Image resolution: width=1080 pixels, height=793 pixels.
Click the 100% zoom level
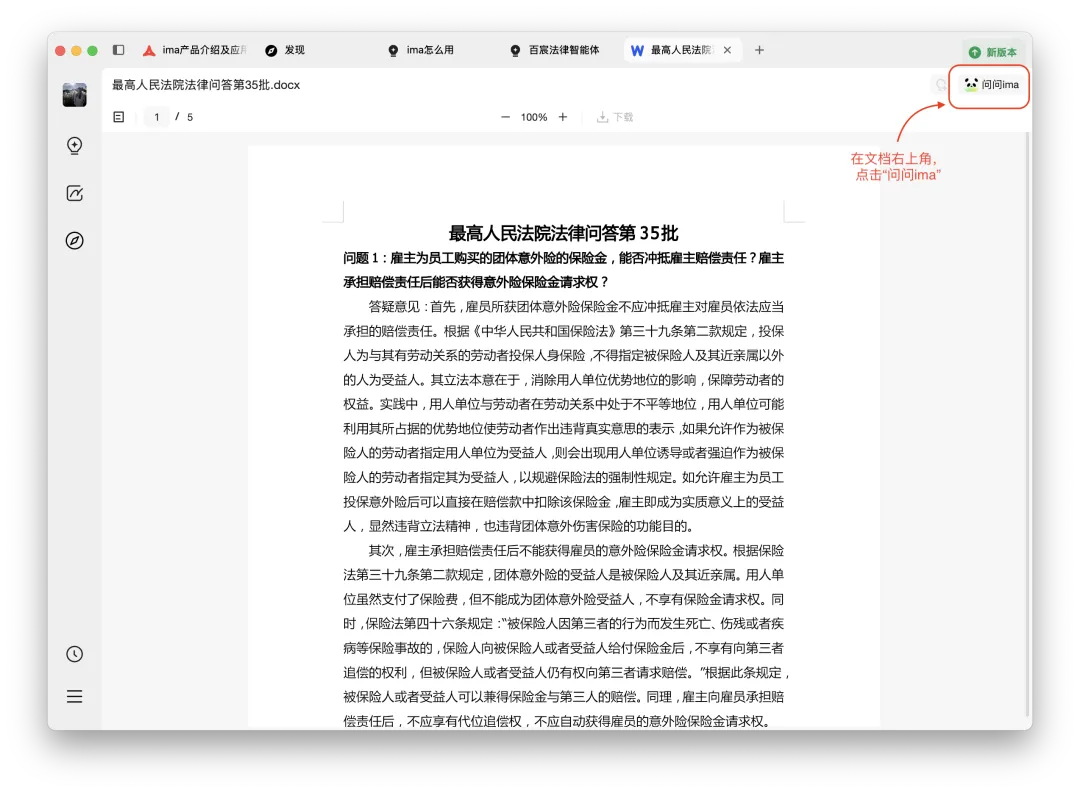click(534, 117)
